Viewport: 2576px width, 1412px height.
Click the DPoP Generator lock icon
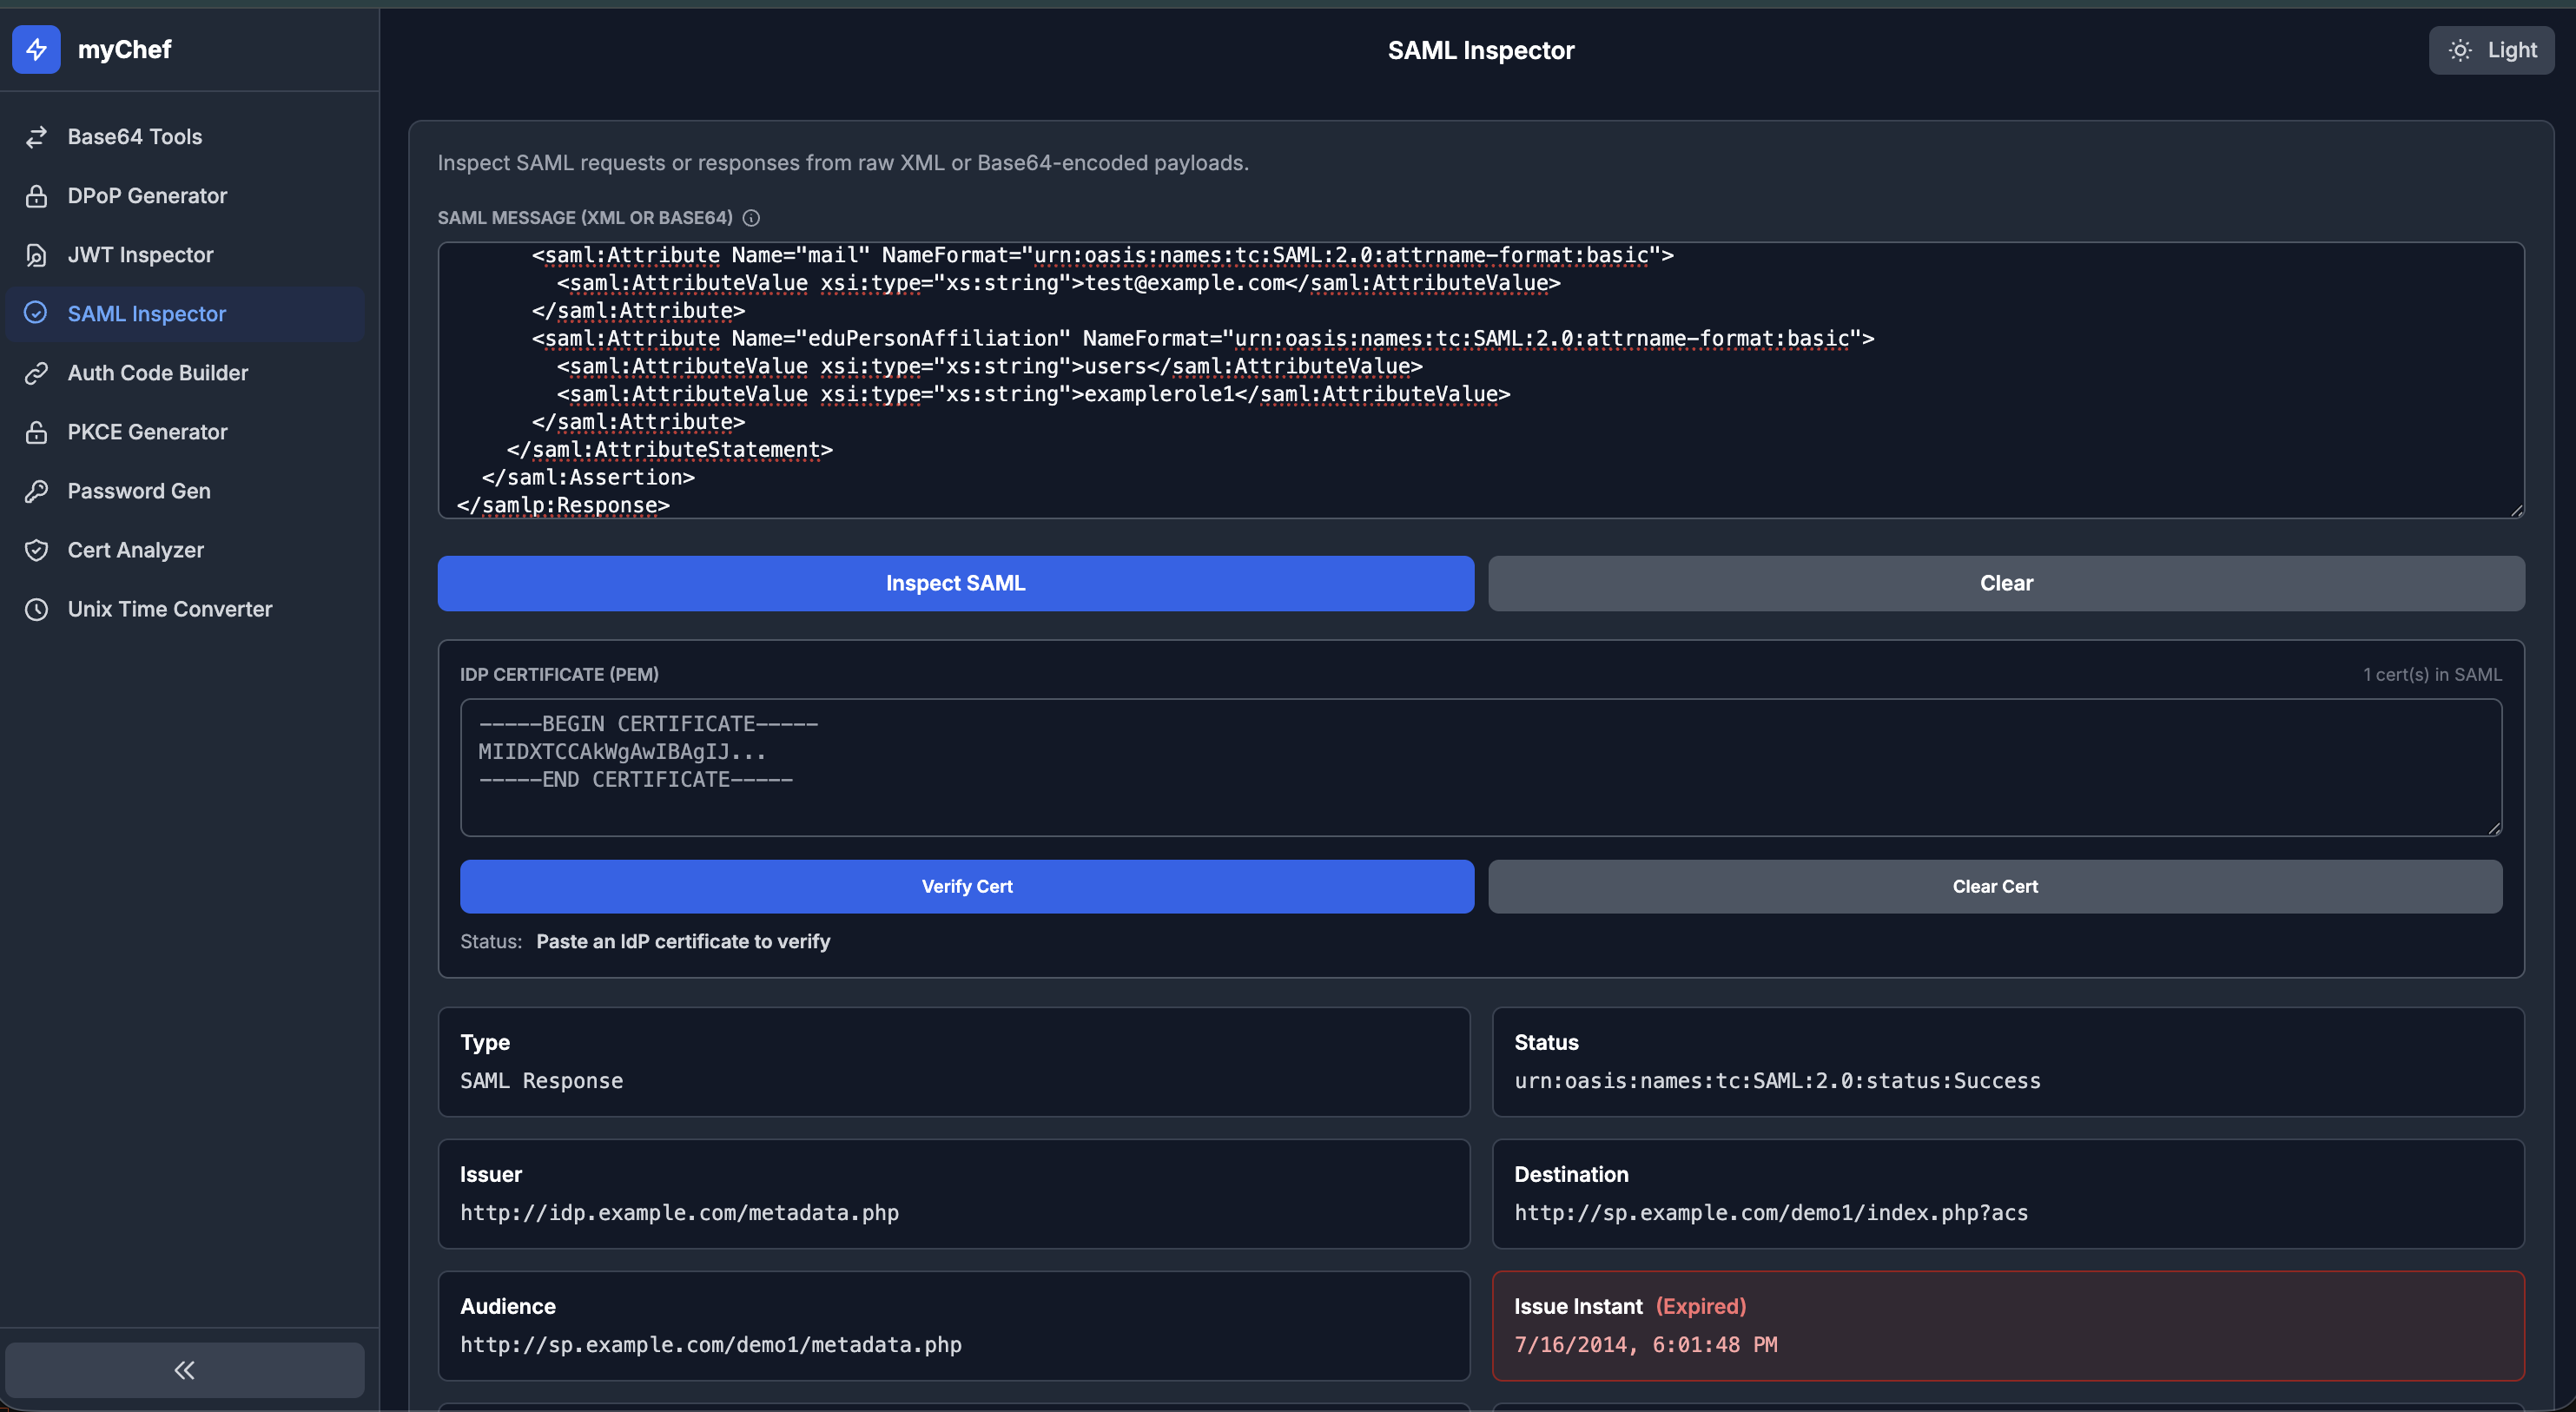click(36, 196)
